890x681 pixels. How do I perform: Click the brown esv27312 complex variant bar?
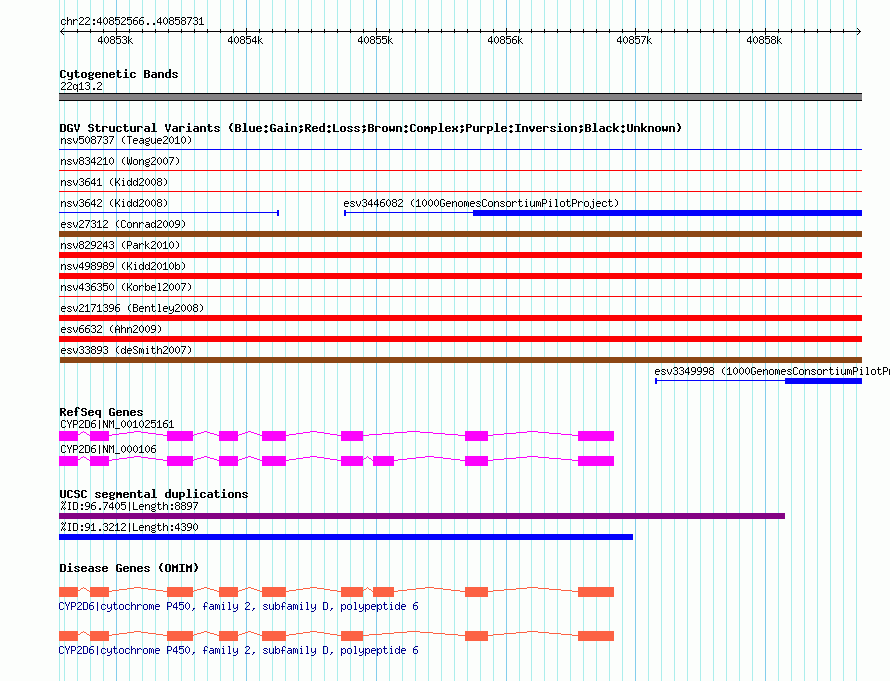(x=460, y=234)
